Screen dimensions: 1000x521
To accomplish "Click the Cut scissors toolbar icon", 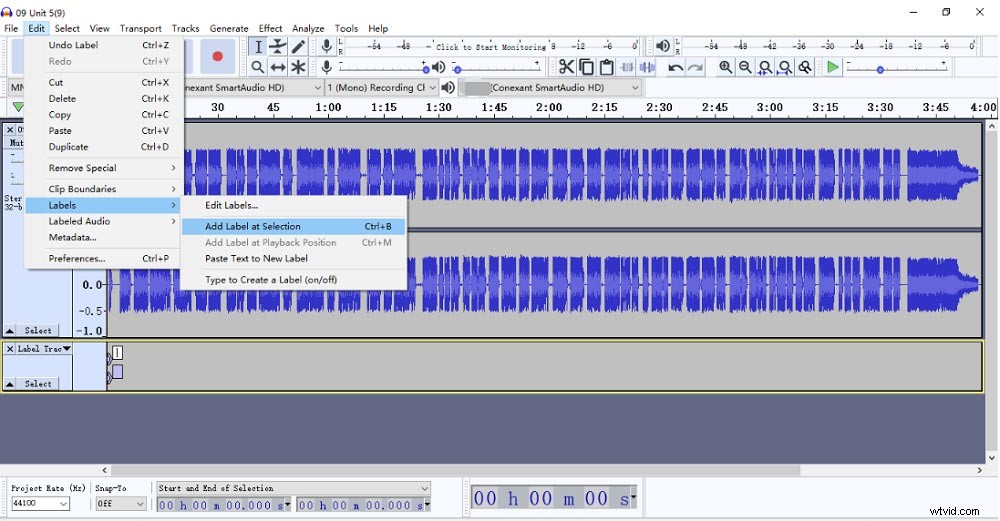I will [x=566, y=67].
